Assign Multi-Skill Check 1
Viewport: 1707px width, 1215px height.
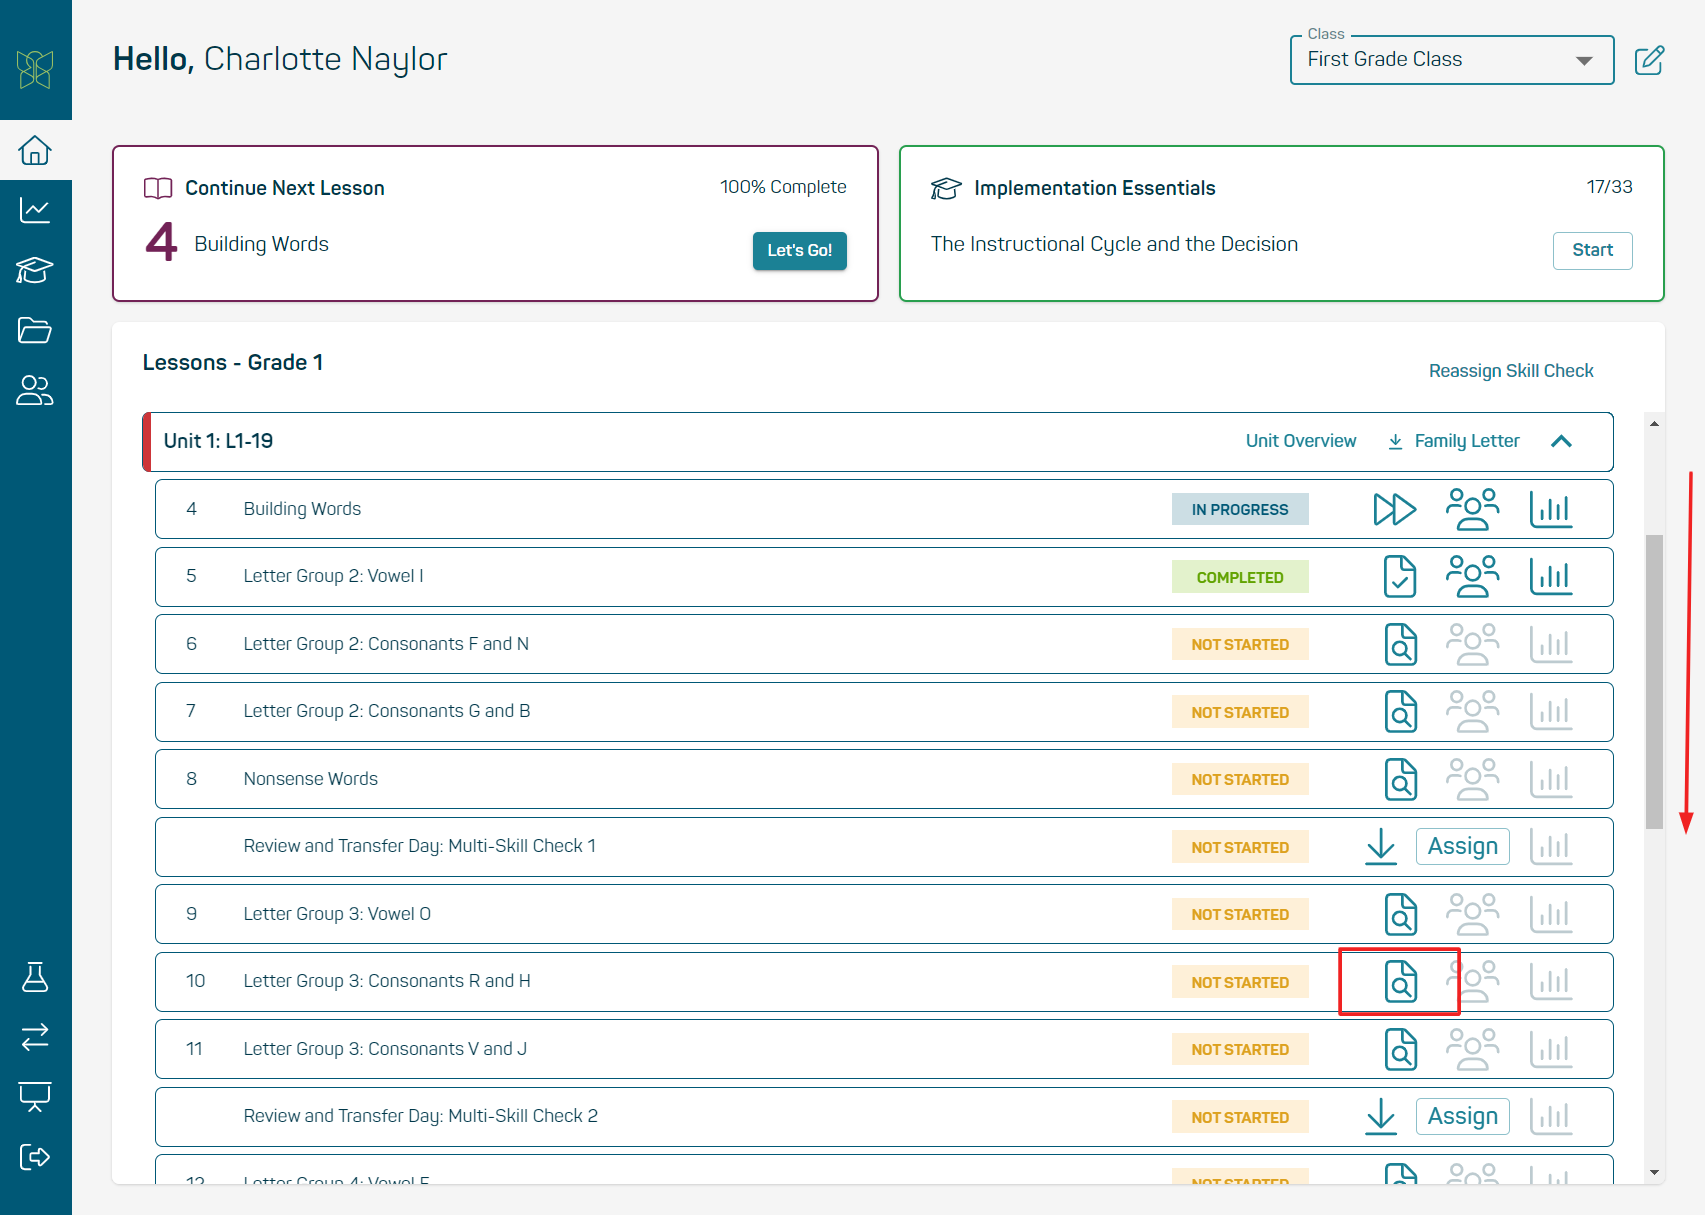[x=1462, y=846]
